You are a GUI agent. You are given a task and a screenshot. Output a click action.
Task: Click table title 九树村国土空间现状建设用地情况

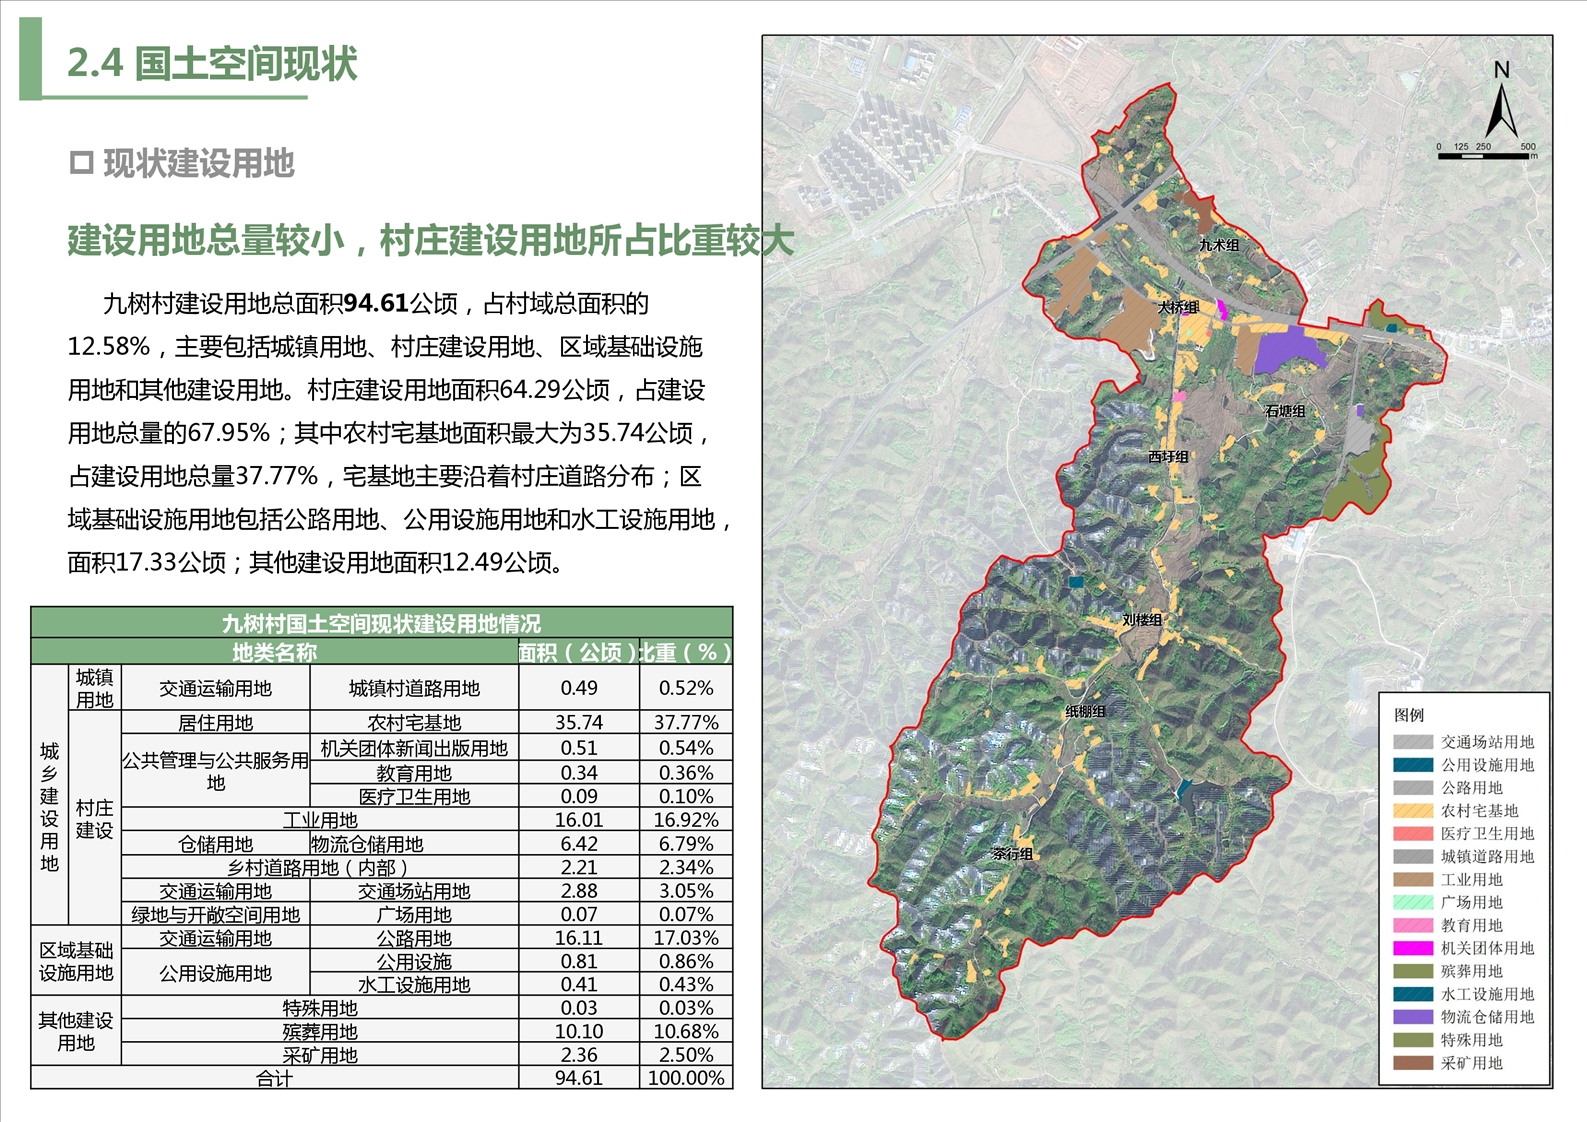(381, 624)
